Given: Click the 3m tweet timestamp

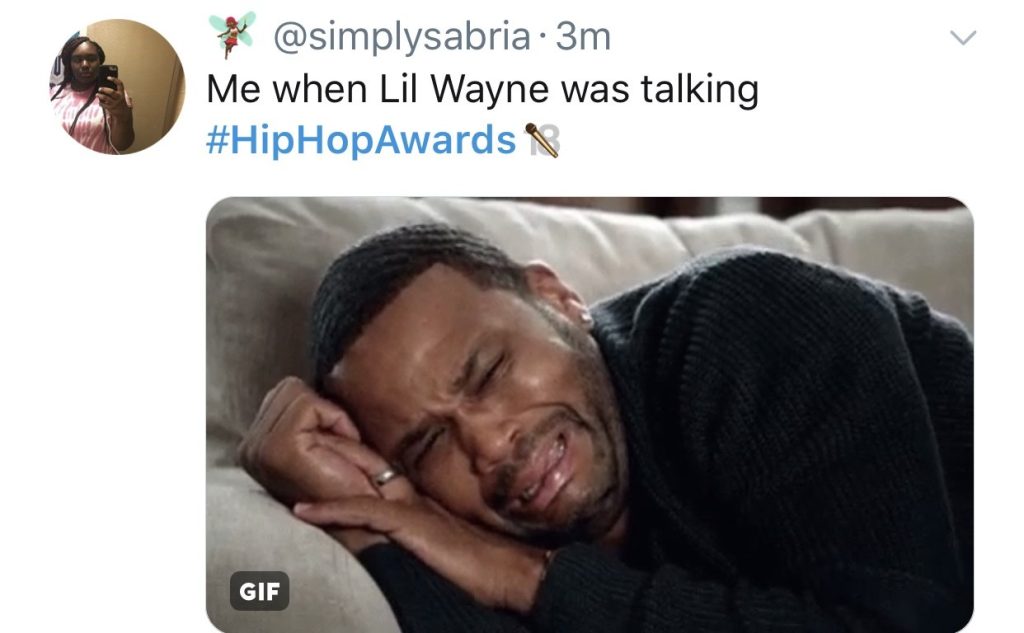Looking at the screenshot, I should click(583, 37).
